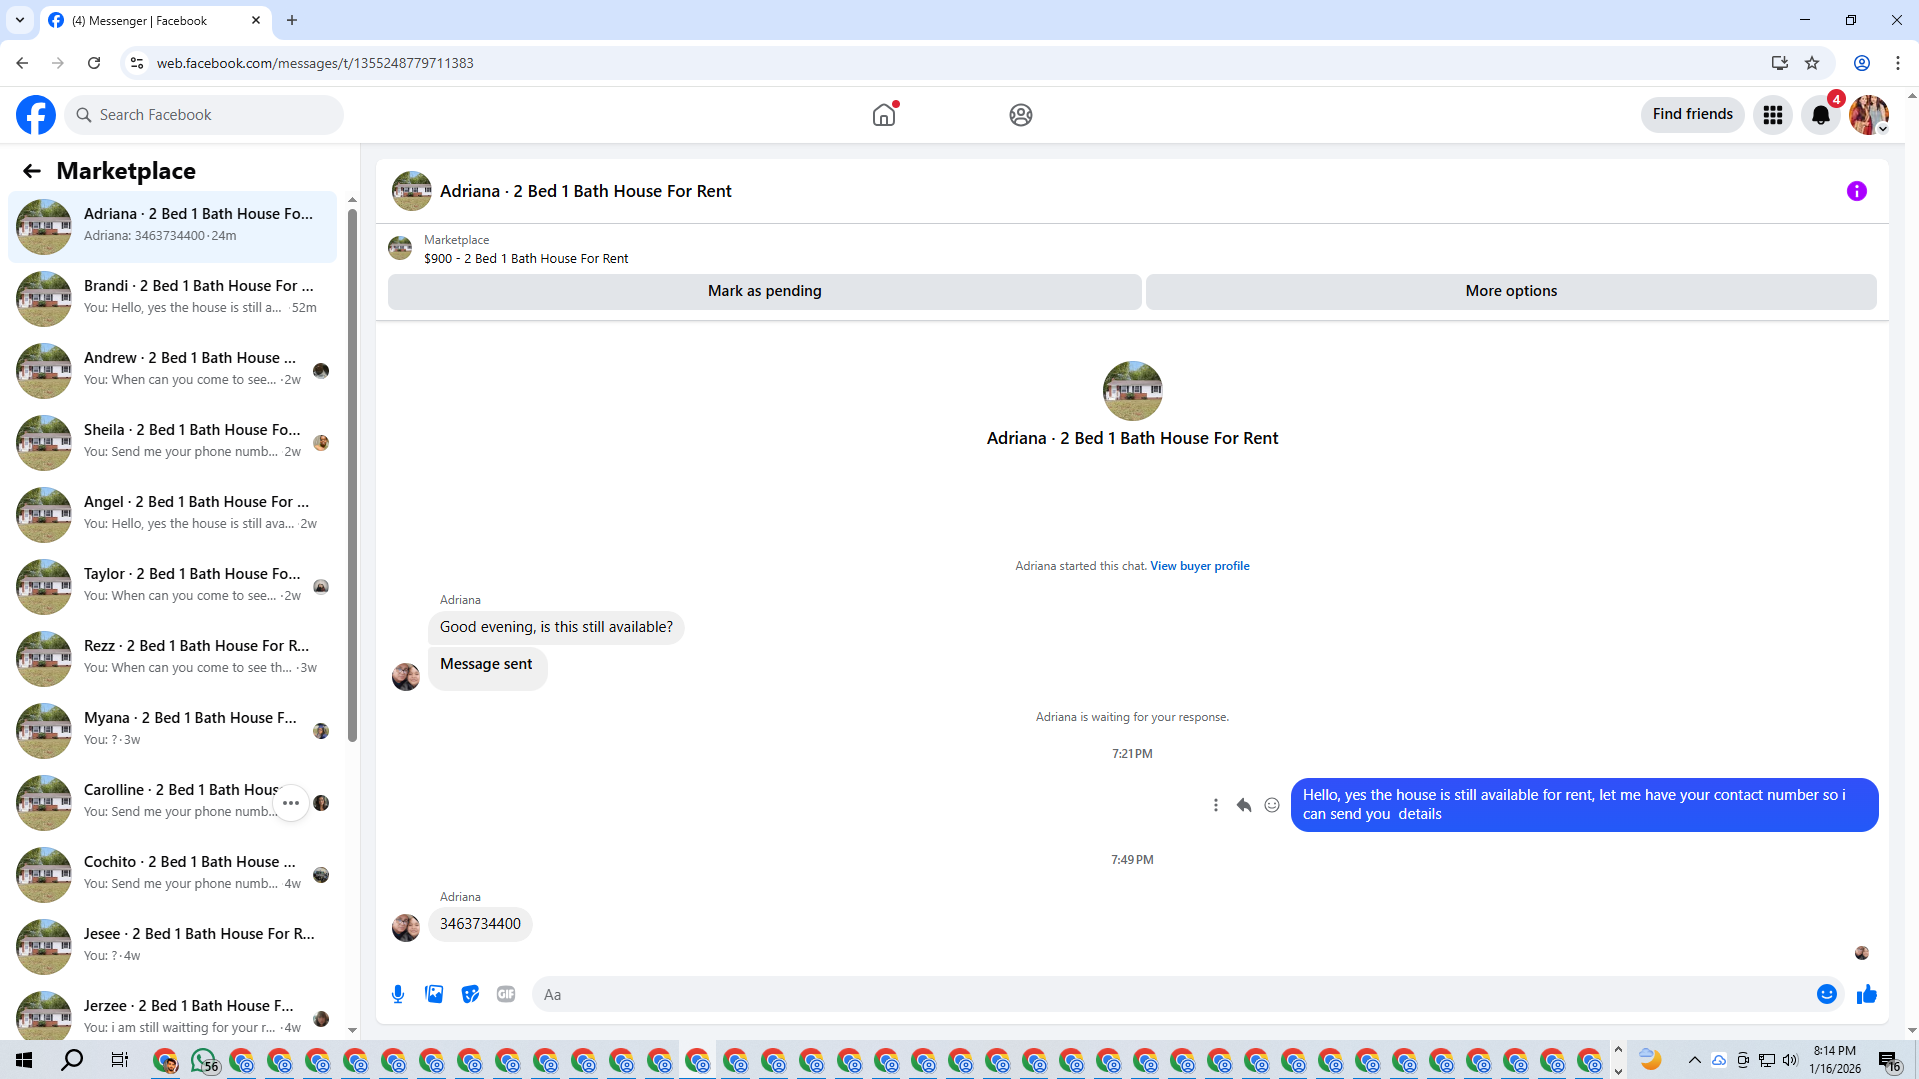Open the account profile picture menu
This screenshot has height=1079, width=1919.
pos(1869,115)
